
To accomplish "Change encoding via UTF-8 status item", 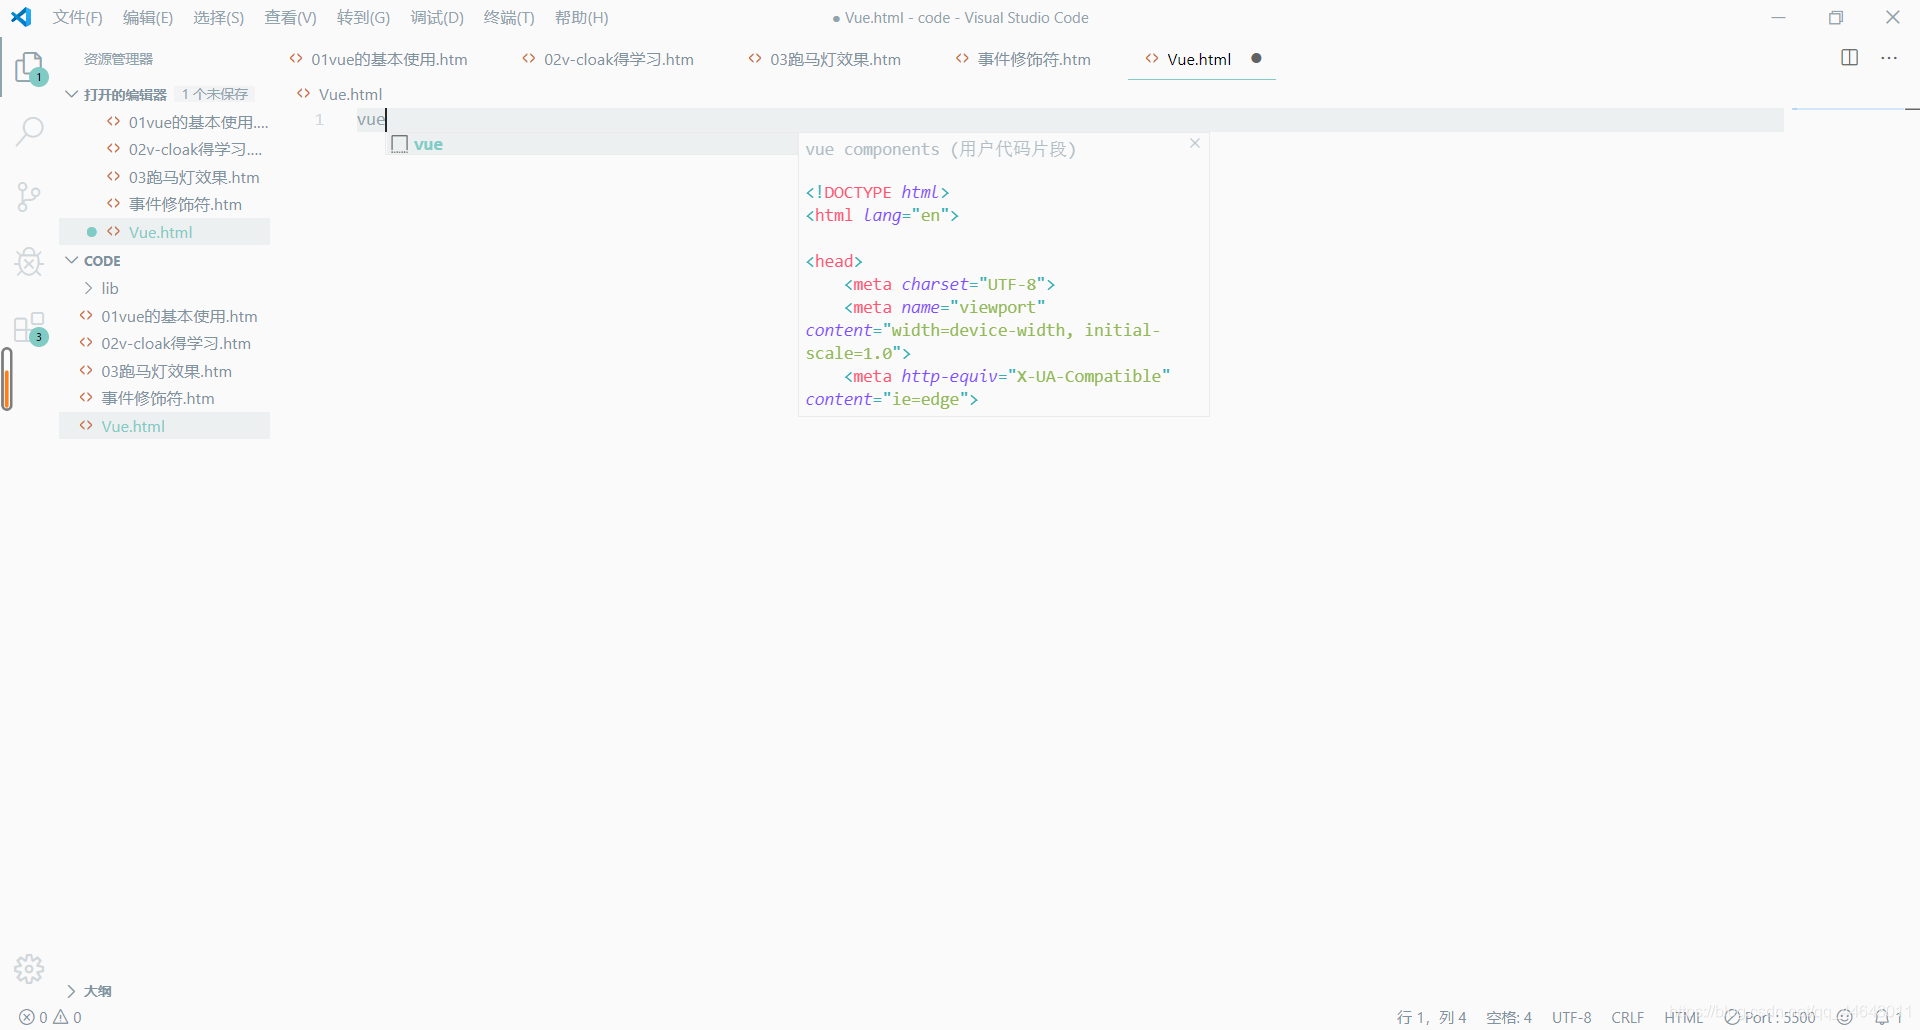I will click(x=1572, y=1017).
